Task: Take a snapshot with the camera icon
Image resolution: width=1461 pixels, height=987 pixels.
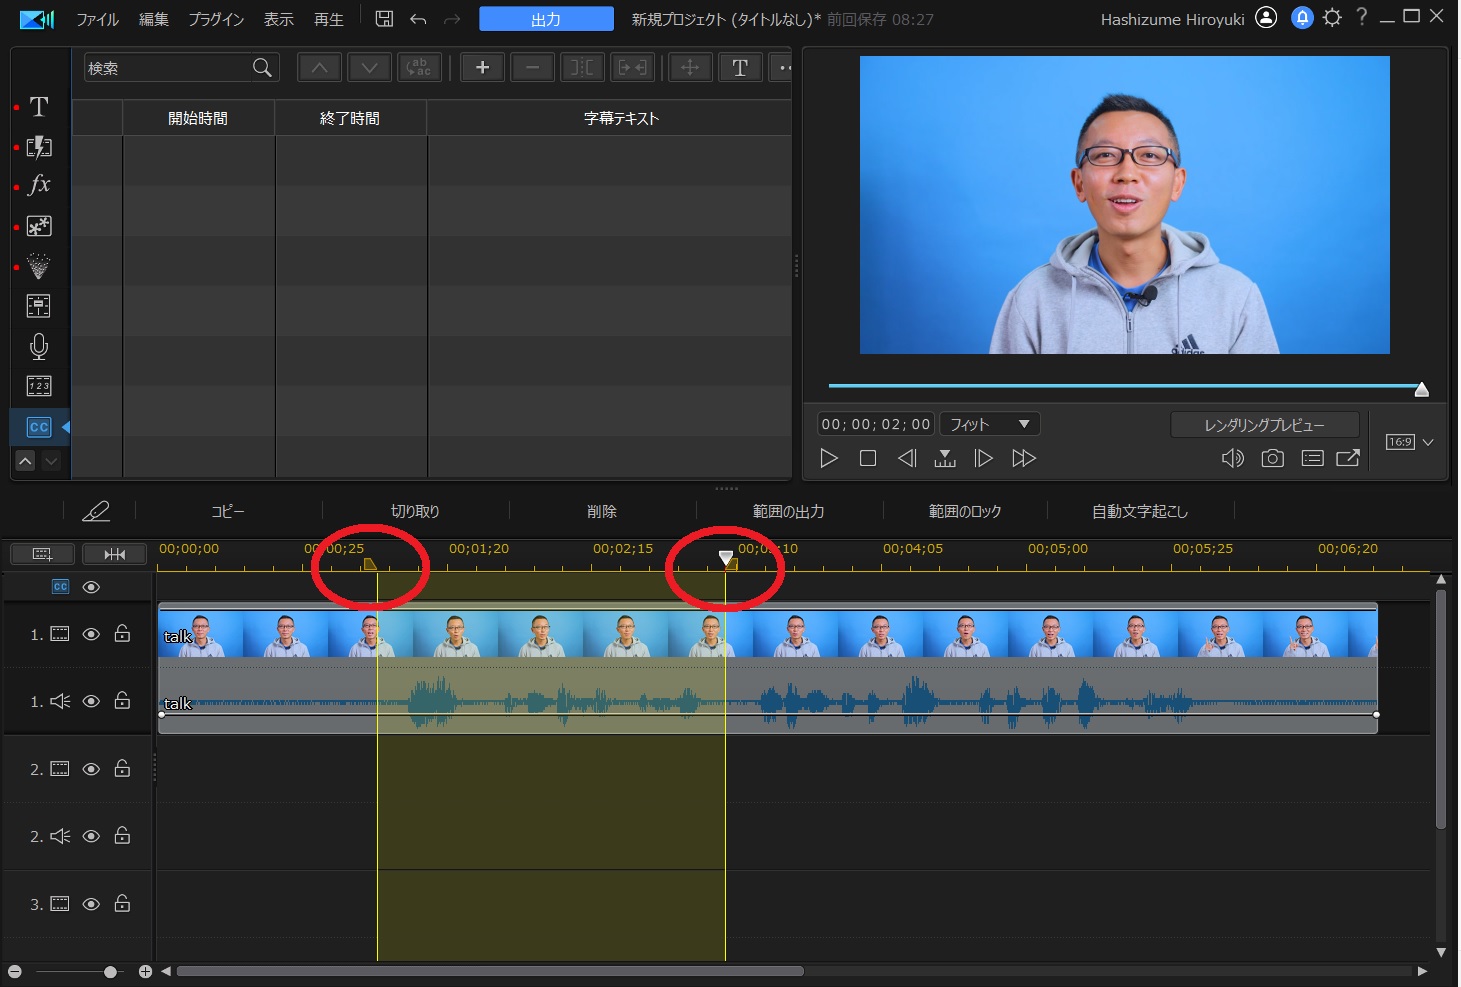Action: 1272,458
